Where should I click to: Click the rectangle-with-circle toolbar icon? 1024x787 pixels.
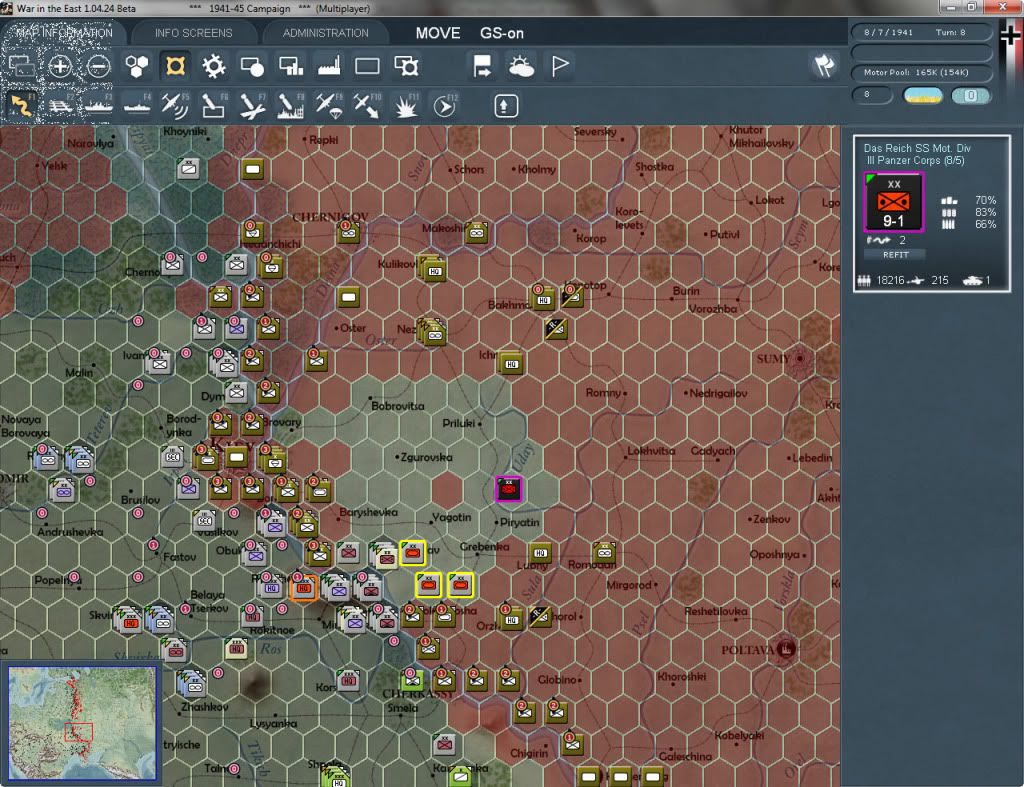(x=252, y=66)
